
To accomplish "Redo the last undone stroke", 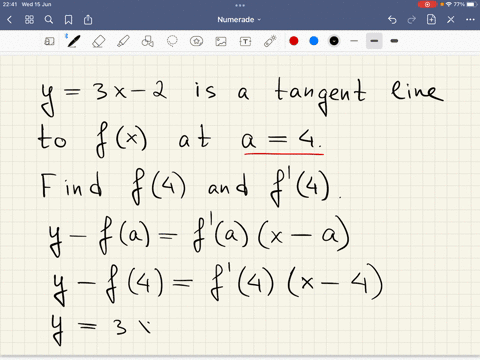I will point(412,20).
